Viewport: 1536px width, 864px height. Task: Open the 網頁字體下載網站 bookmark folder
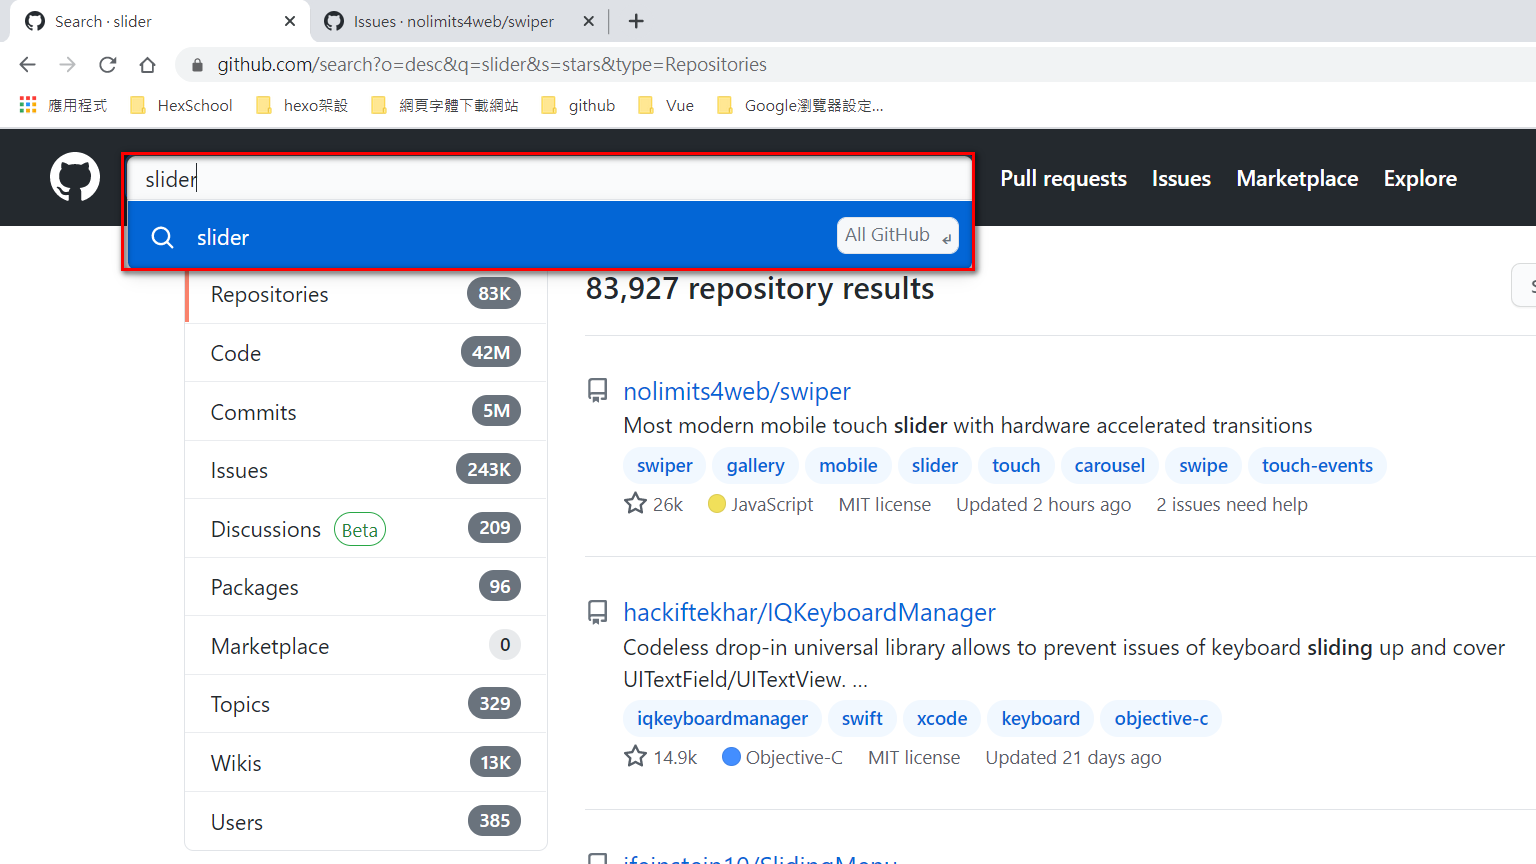[445, 105]
